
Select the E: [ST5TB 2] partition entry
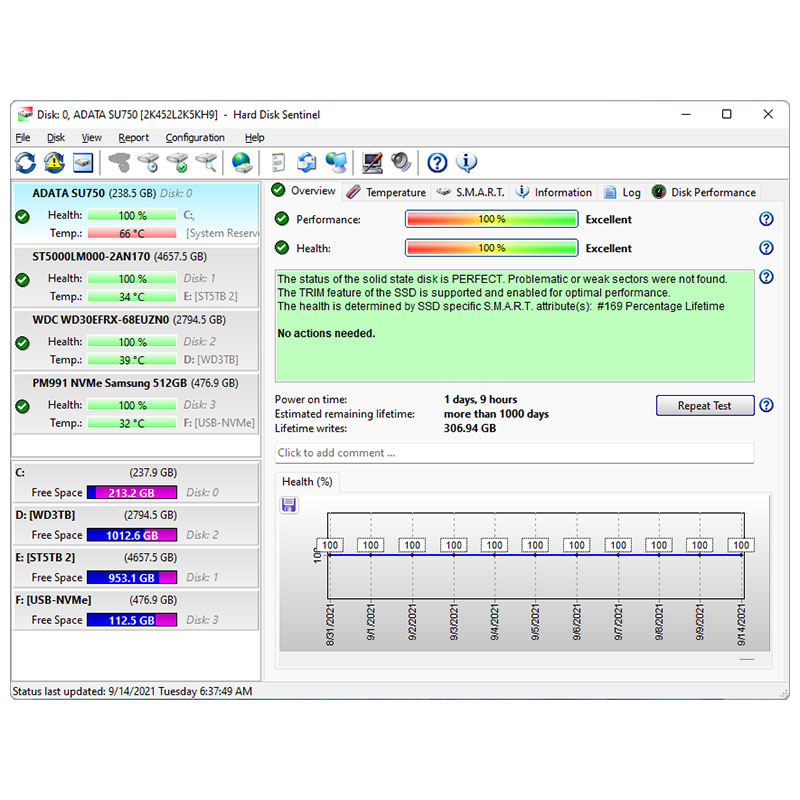(136, 567)
